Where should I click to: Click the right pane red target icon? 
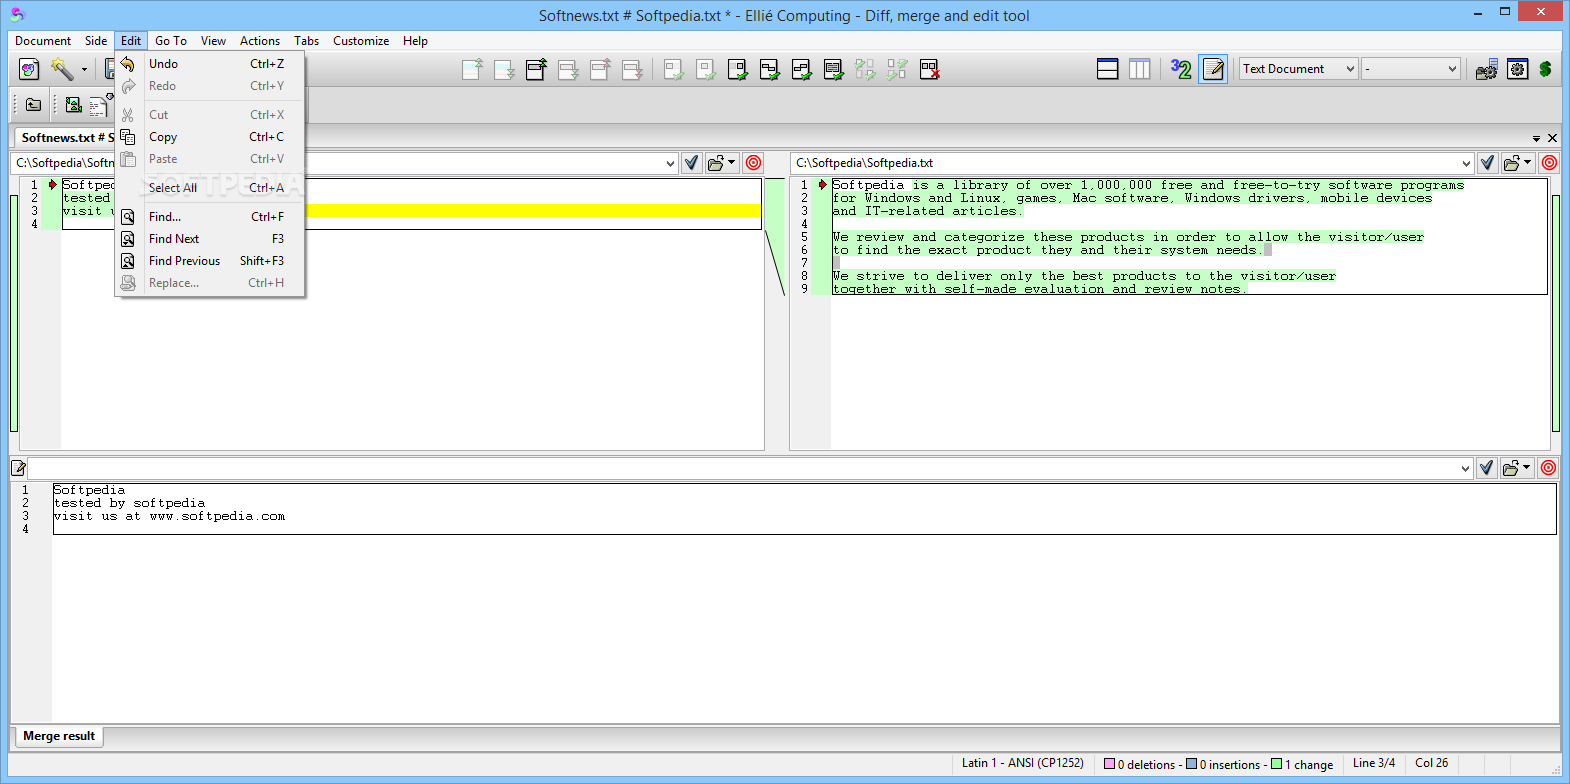coord(1549,163)
